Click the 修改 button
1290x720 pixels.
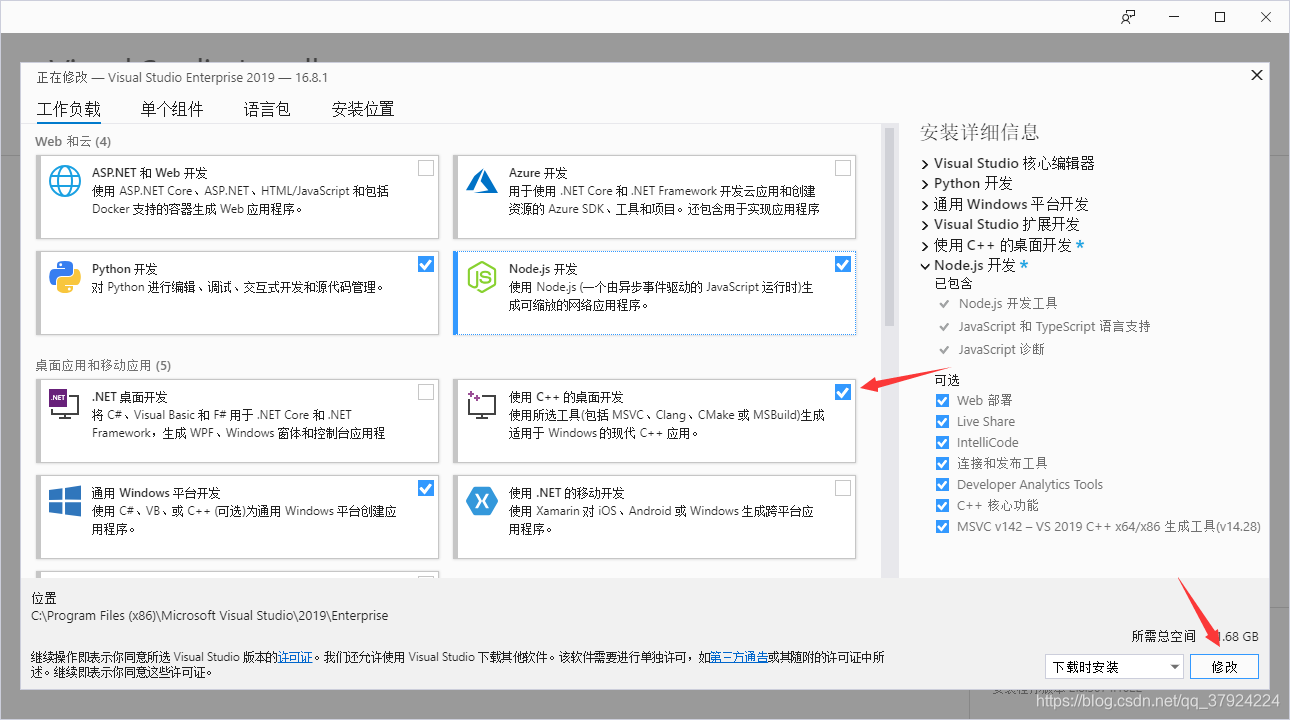click(x=1224, y=666)
